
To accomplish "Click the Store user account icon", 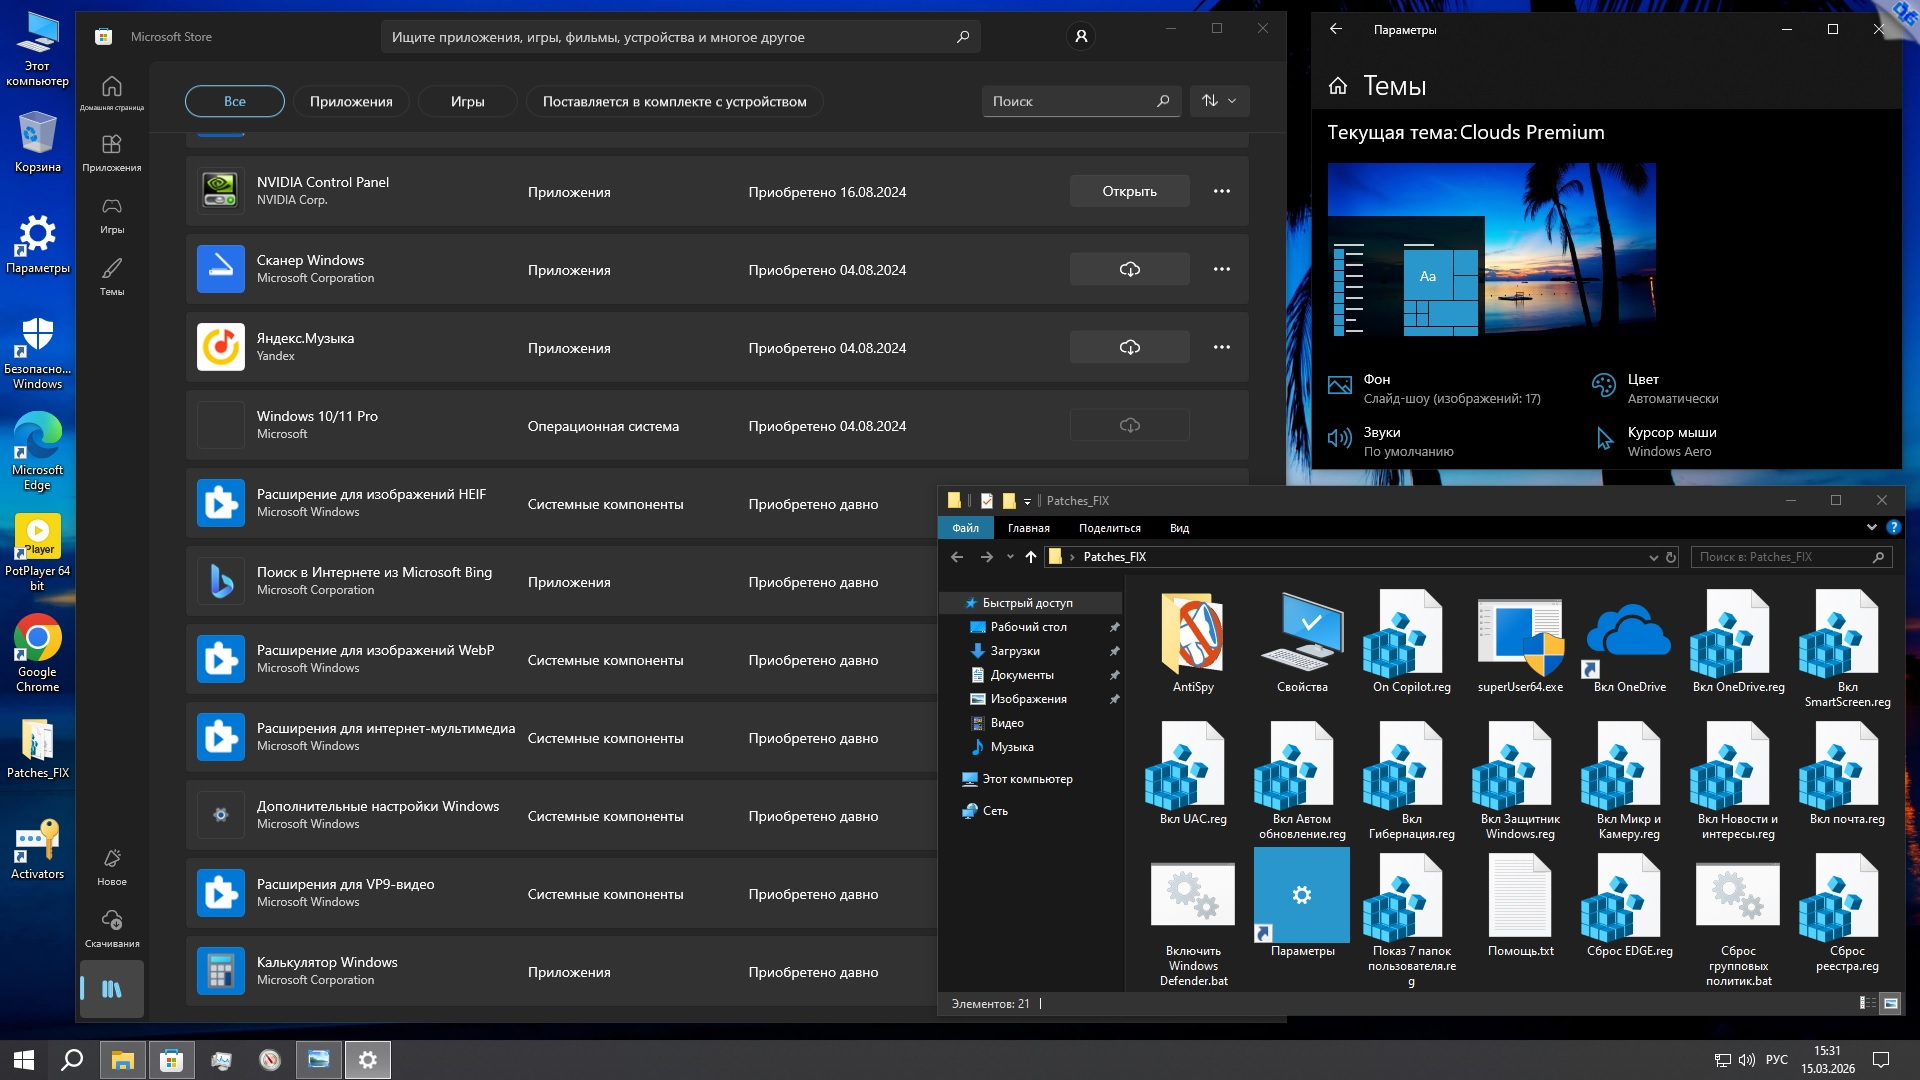I will [1080, 37].
